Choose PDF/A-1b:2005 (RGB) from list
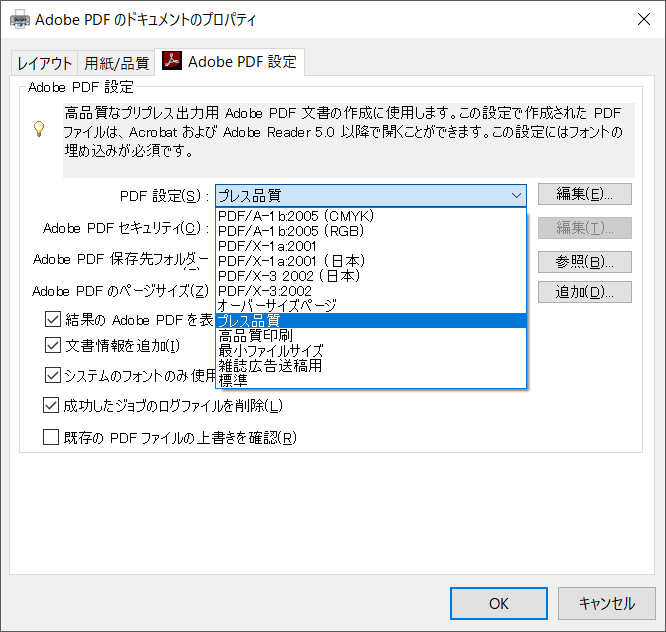The width and height of the screenshot is (666, 632). coord(371,231)
